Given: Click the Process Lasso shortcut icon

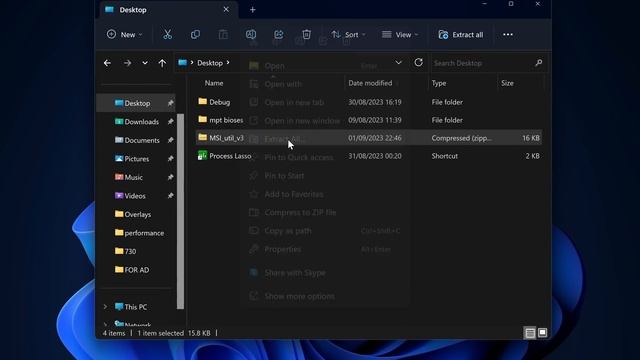Looking at the screenshot, I should click(202, 156).
